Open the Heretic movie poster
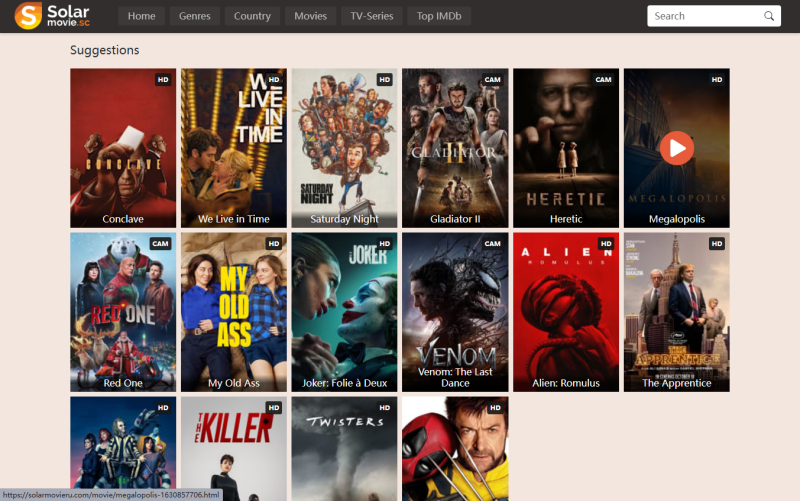The image size is (800, 501). pyautogui.click(x=566, y=148)
